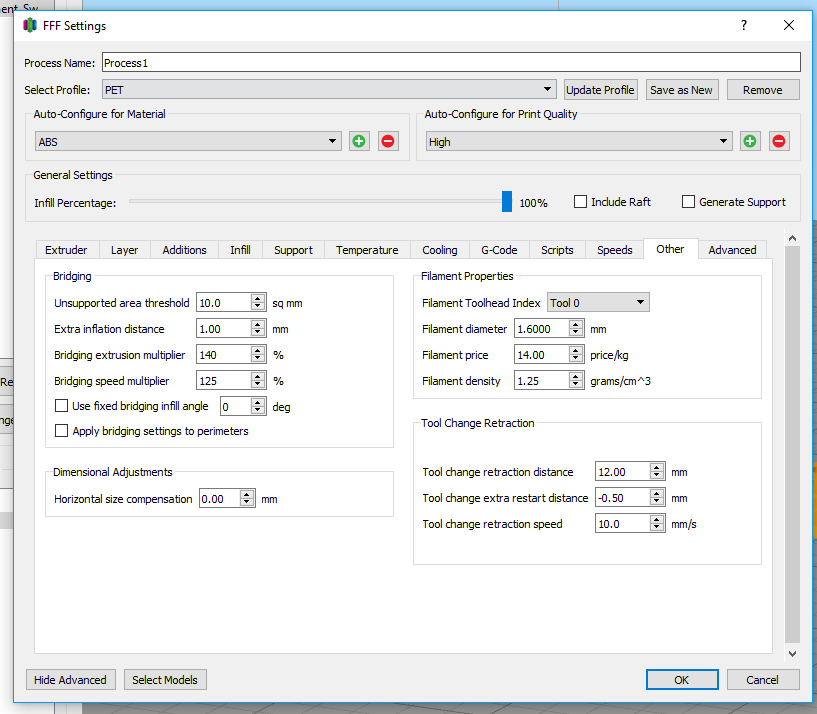This screenshot has height=714, width=817.
Task: Open the Speeds tab
Action: 615,250
